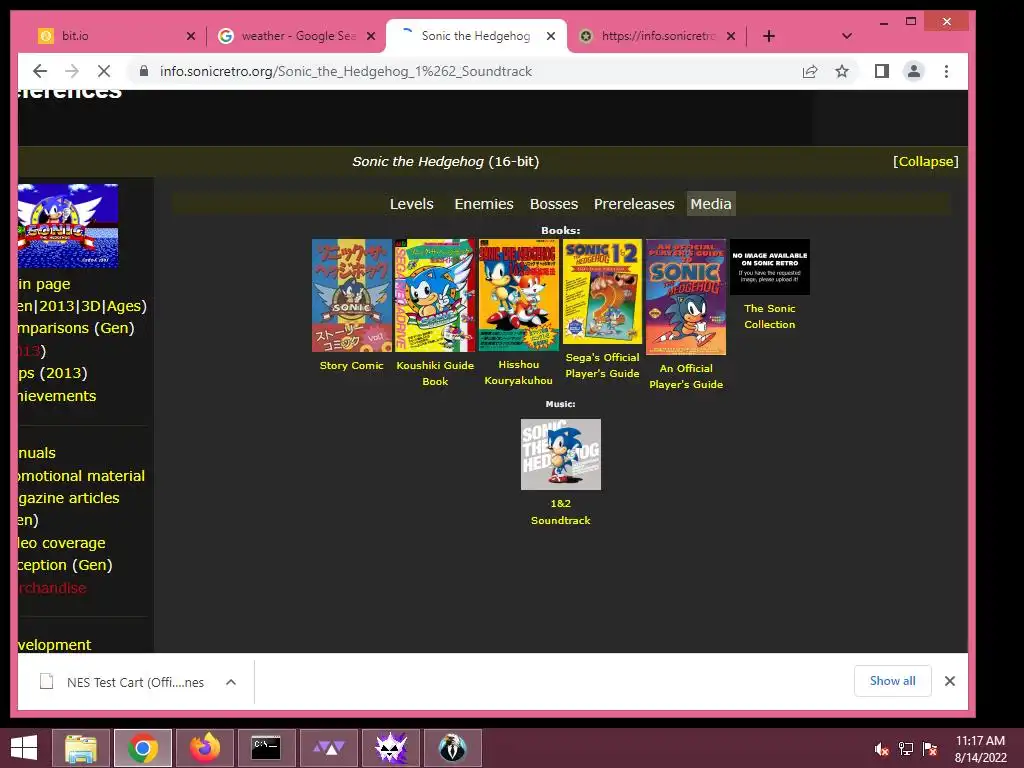Viewport: 1024px width, 768px height.
Task: Open the Bosses navbox tab
Action: pos(554,204)
